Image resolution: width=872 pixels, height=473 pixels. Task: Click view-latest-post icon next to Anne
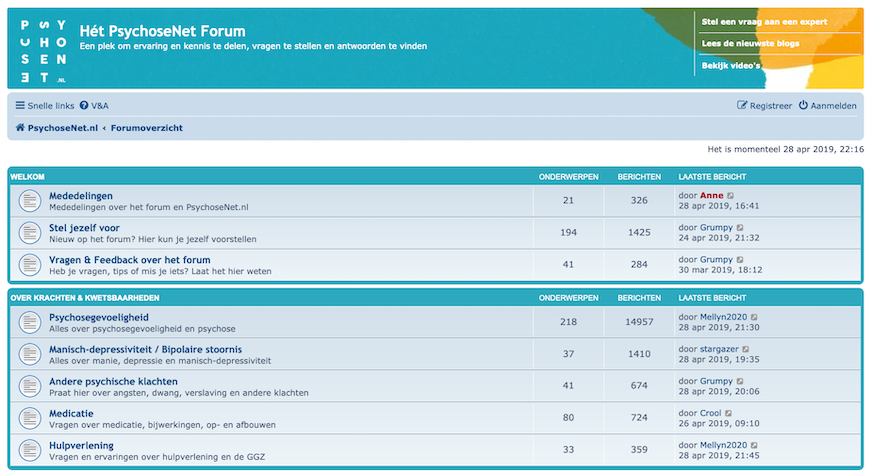coord(731,196)
